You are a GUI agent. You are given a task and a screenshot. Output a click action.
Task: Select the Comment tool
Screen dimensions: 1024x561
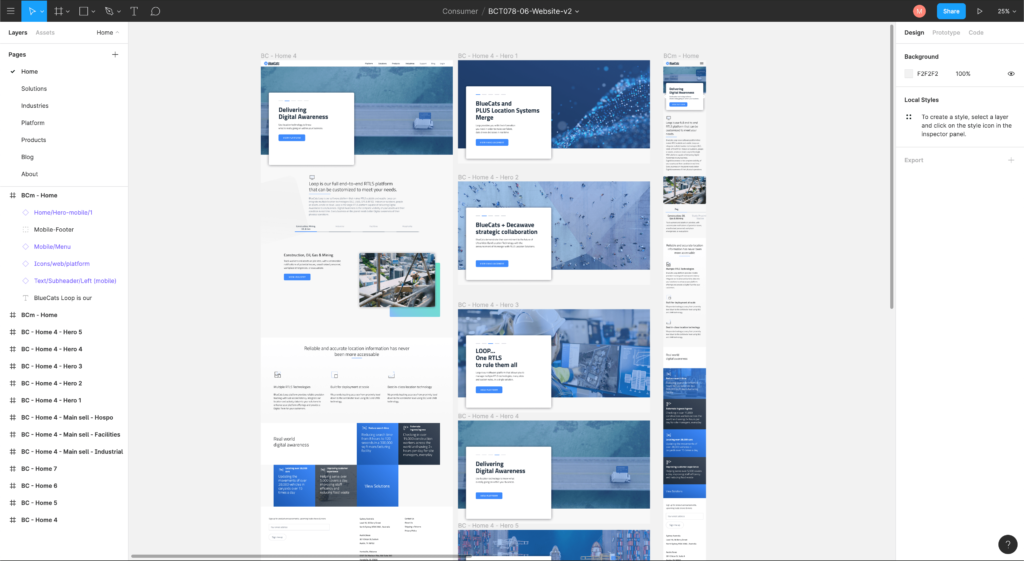coord(155,11)
